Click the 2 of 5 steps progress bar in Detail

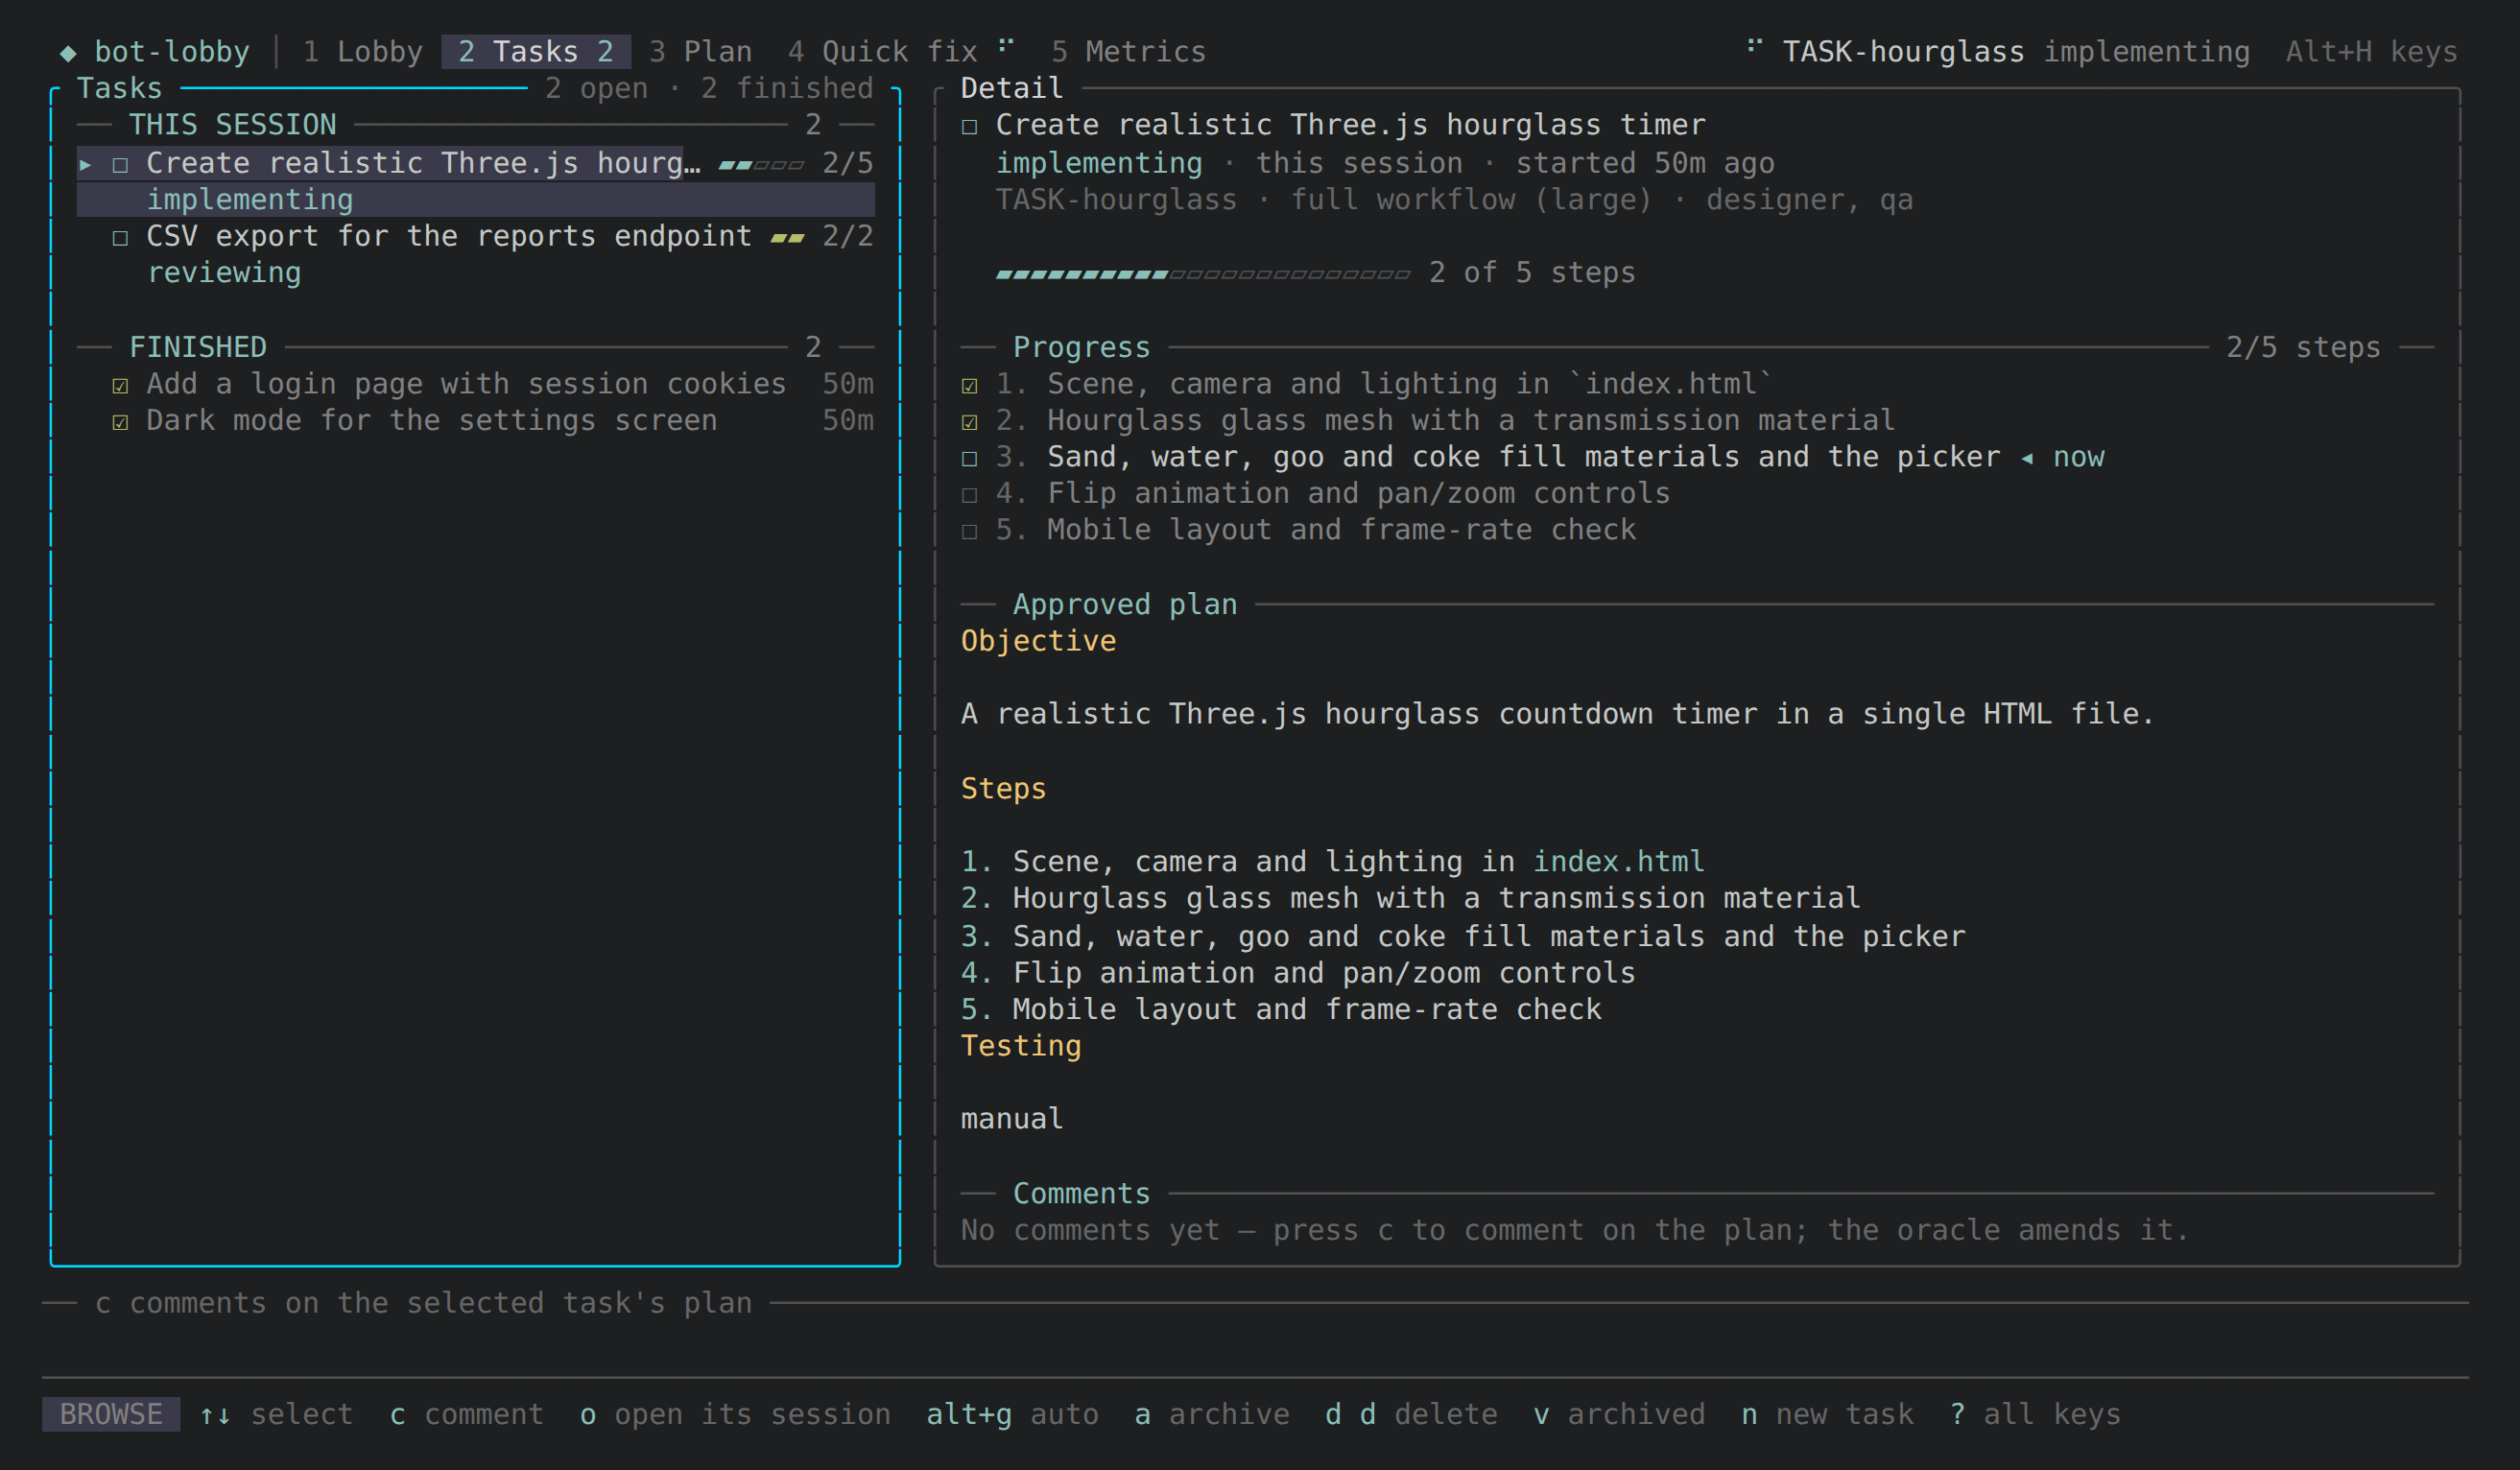pyautogui.click(x=1203, y=273)
